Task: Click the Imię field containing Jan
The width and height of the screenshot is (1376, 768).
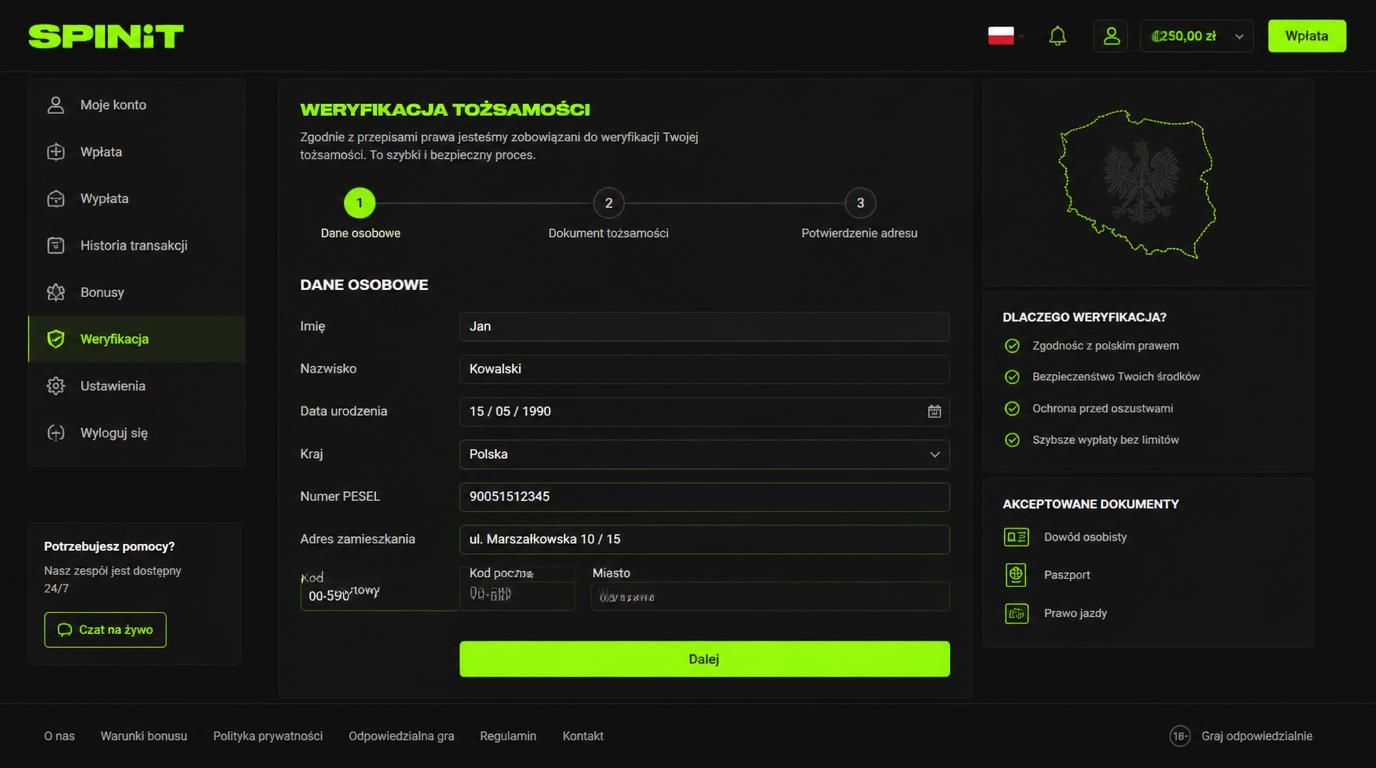Action: click(704, 326)
